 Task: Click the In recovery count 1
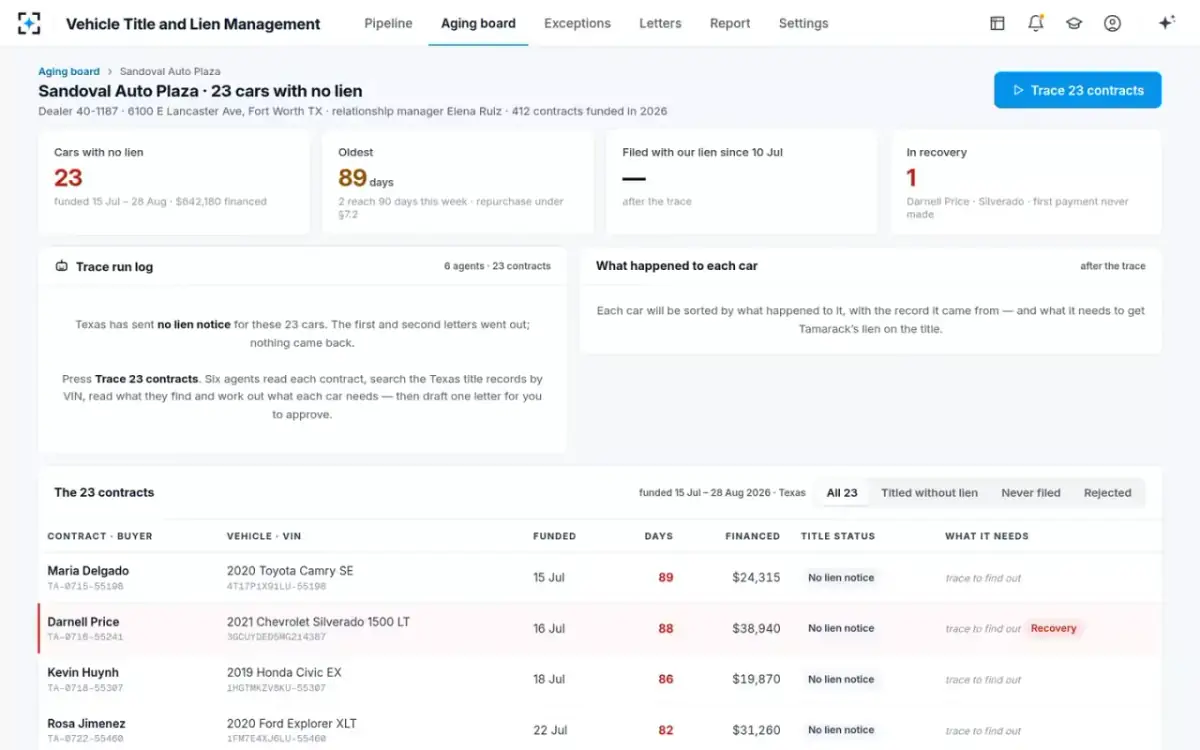pos(911,178)
